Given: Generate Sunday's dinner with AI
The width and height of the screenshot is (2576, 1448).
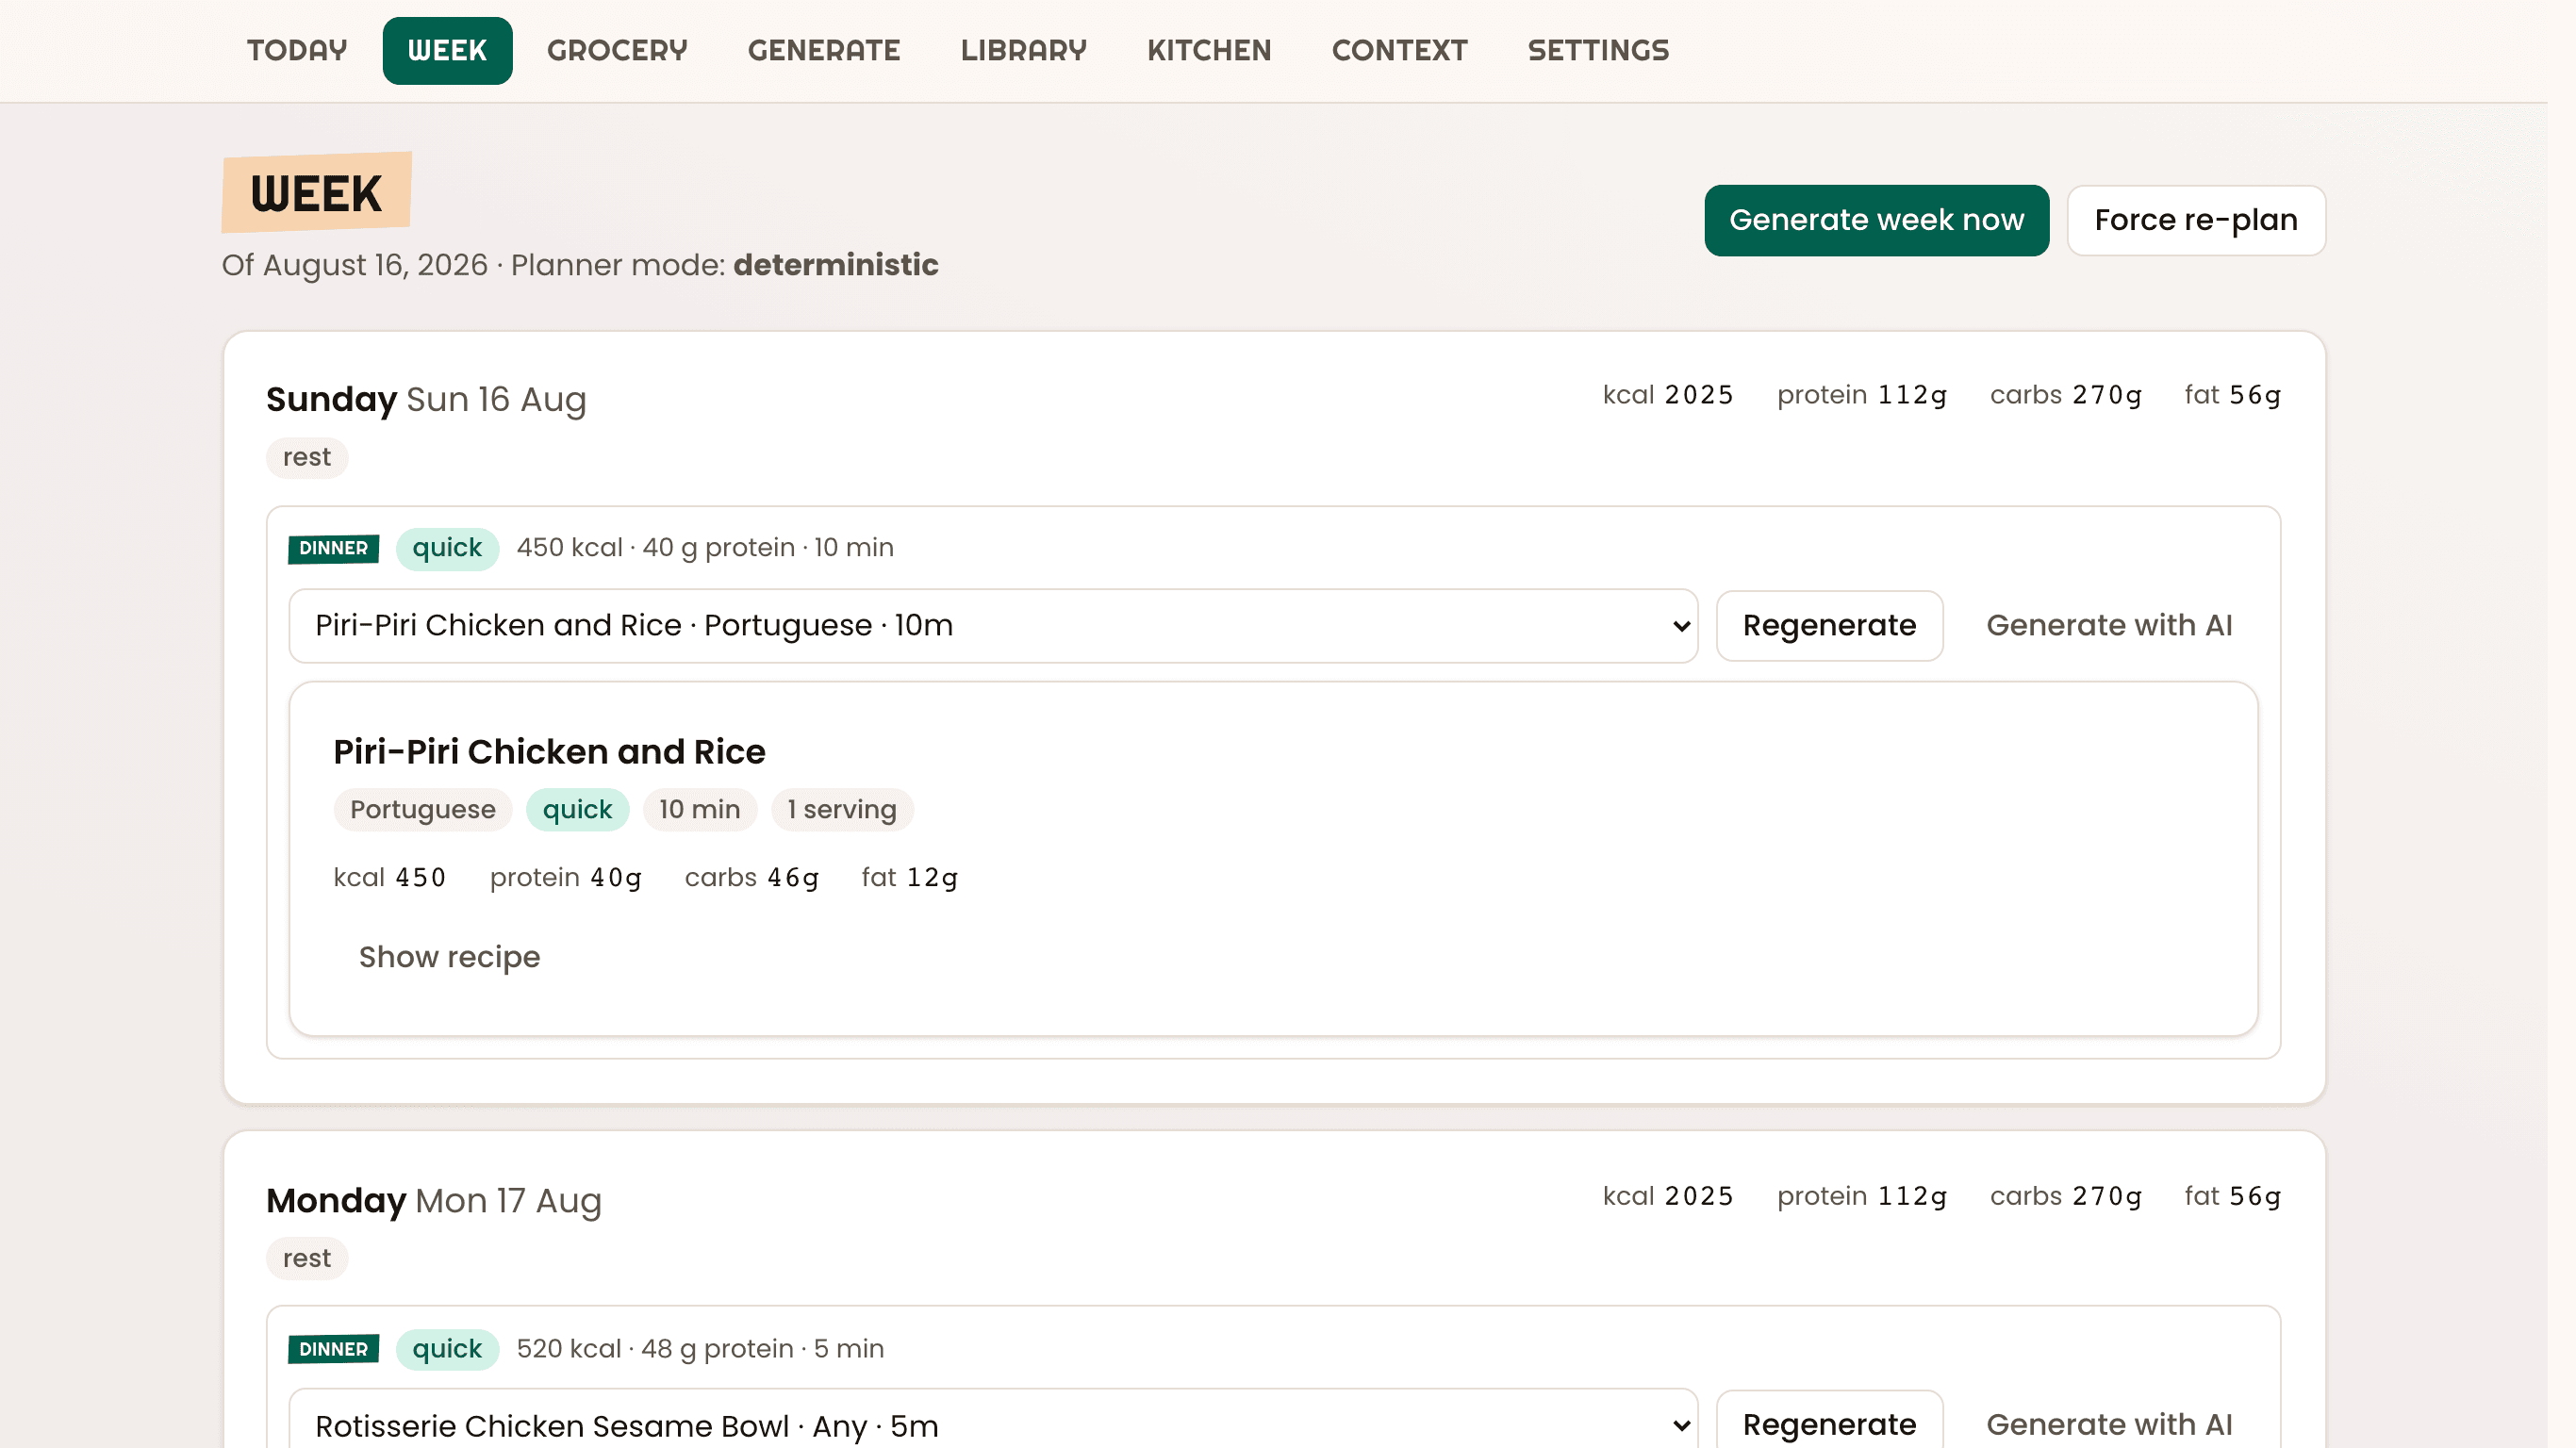Looking at the screenshot, I should pos(2109,626).
